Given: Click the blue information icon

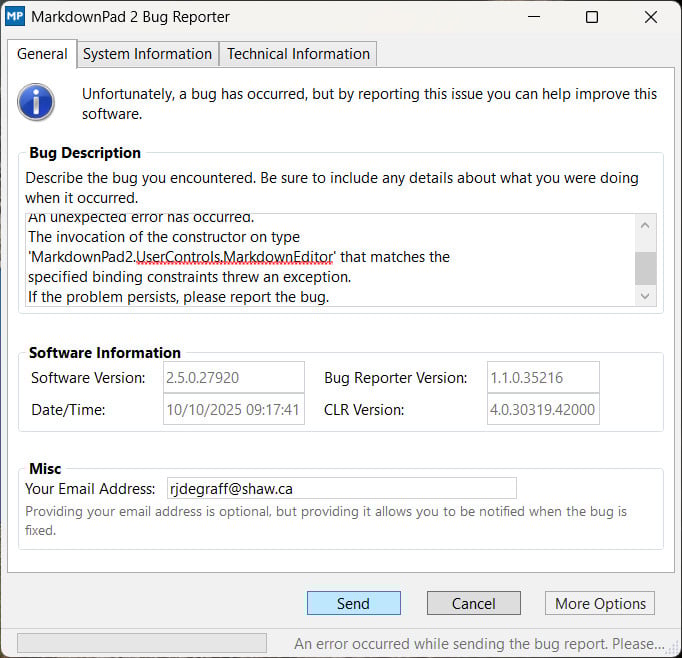Looking at the screenshot, I should tap(37, 102).
